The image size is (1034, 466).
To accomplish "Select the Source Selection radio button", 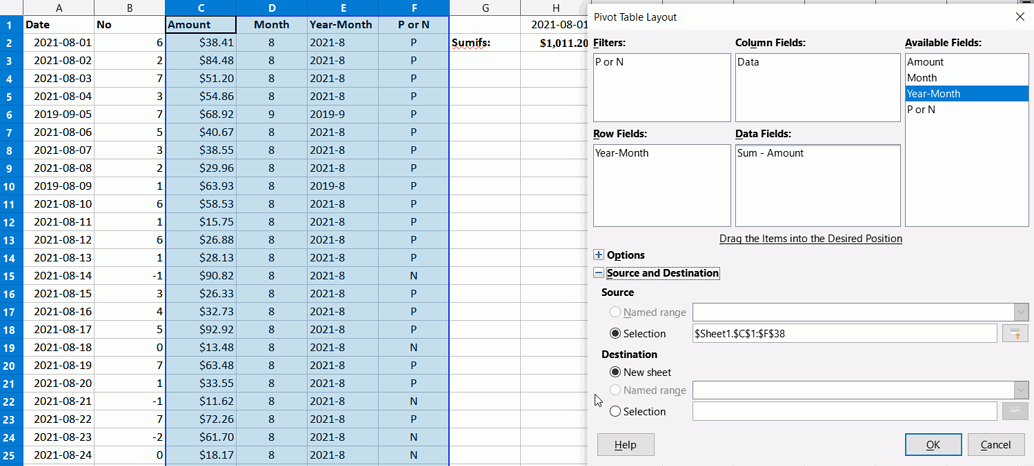I will click(615, 334).
